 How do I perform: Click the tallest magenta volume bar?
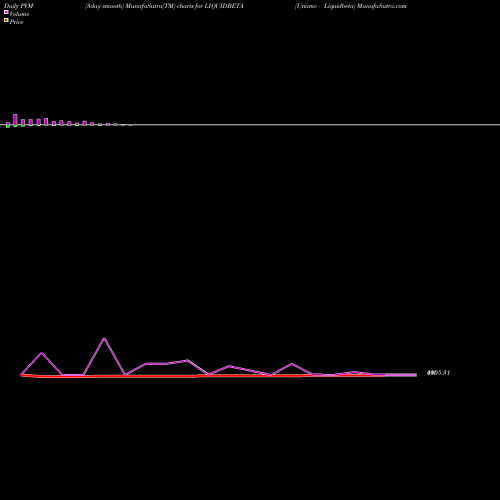pos(15,120)
